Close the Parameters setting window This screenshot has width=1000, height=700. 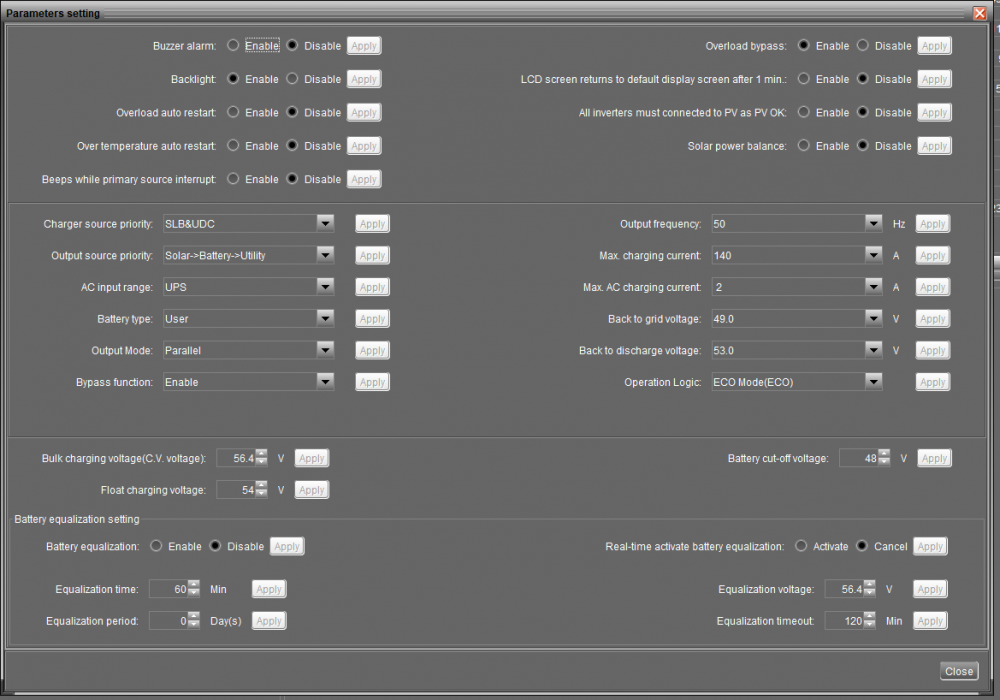pos(980,13)
